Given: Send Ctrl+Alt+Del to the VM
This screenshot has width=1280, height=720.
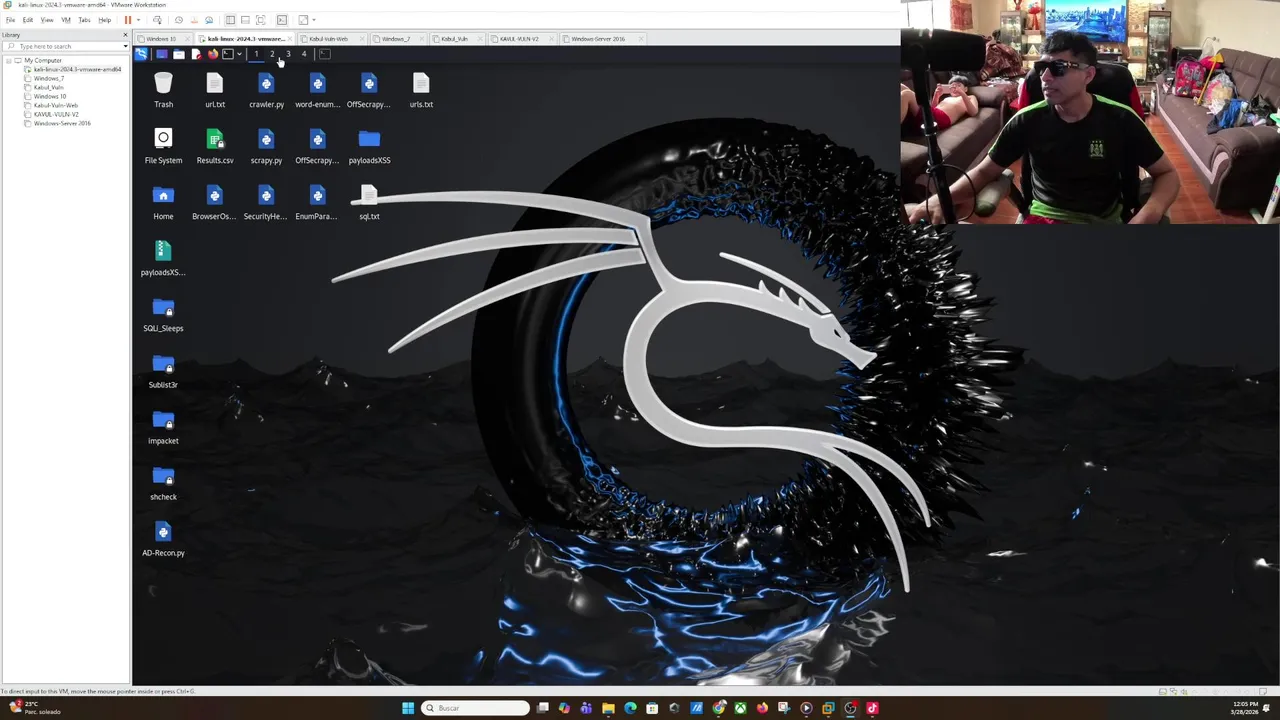Looking at the screenshot, I should click(x=157, y=20).
